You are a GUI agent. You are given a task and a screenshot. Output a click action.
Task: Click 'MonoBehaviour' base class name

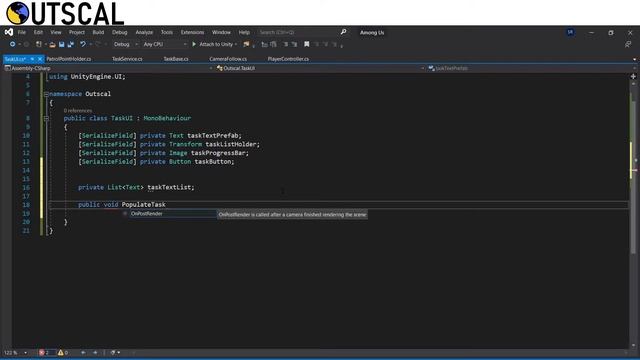click(167, 118)
